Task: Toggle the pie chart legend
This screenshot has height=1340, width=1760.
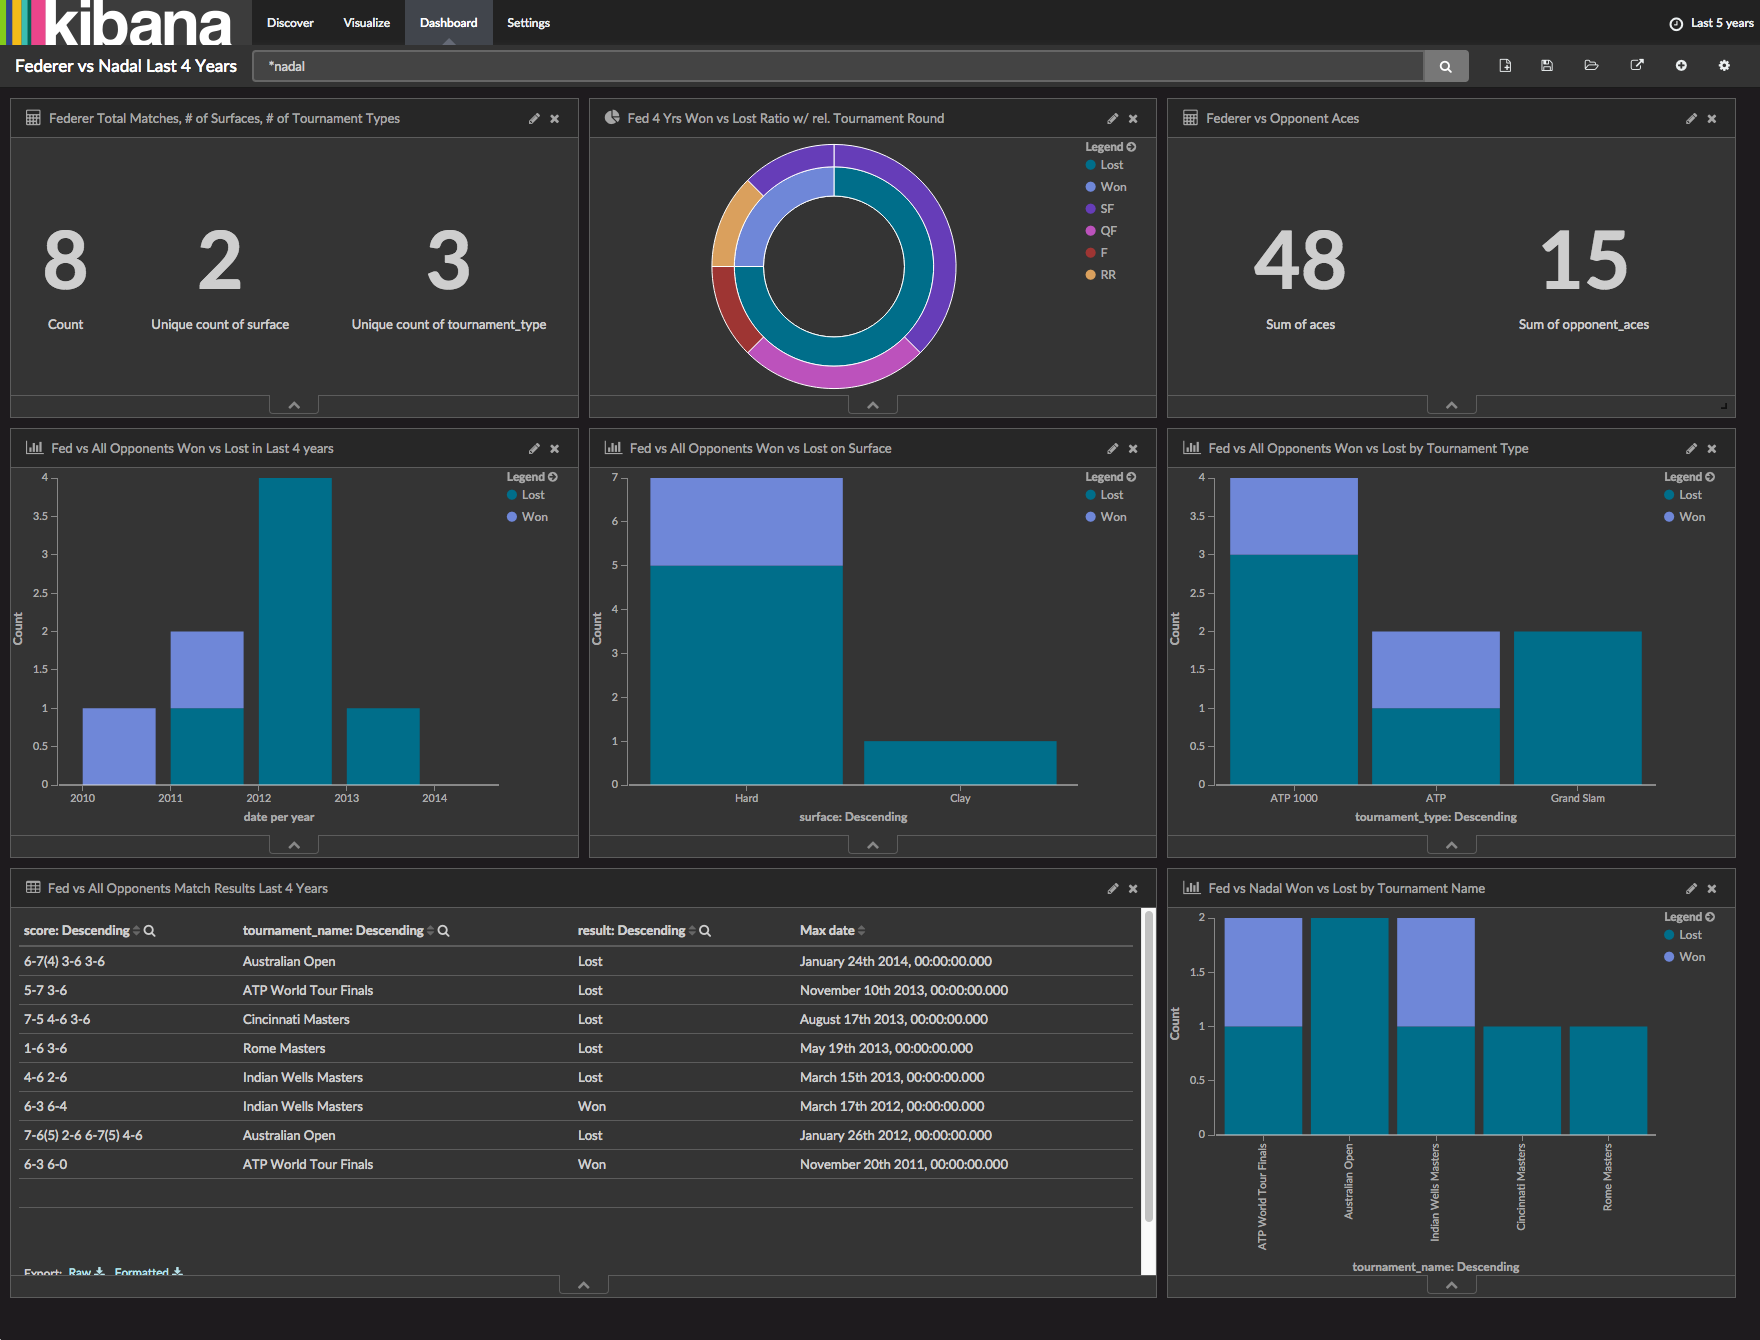Action: (1110, 147)
